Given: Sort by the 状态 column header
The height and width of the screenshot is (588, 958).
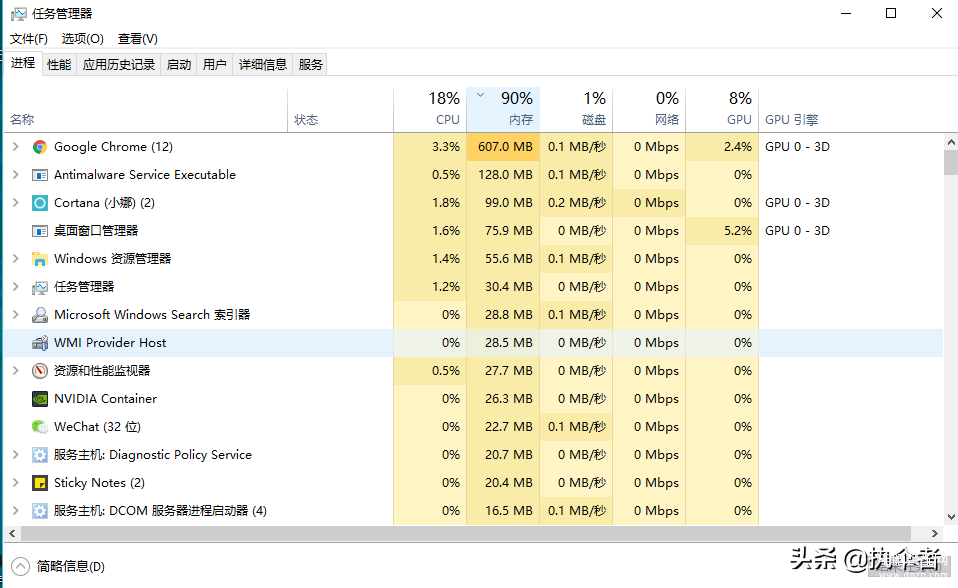Looking at the screenshot, I should pyautogui.click(x=340, y=111).
